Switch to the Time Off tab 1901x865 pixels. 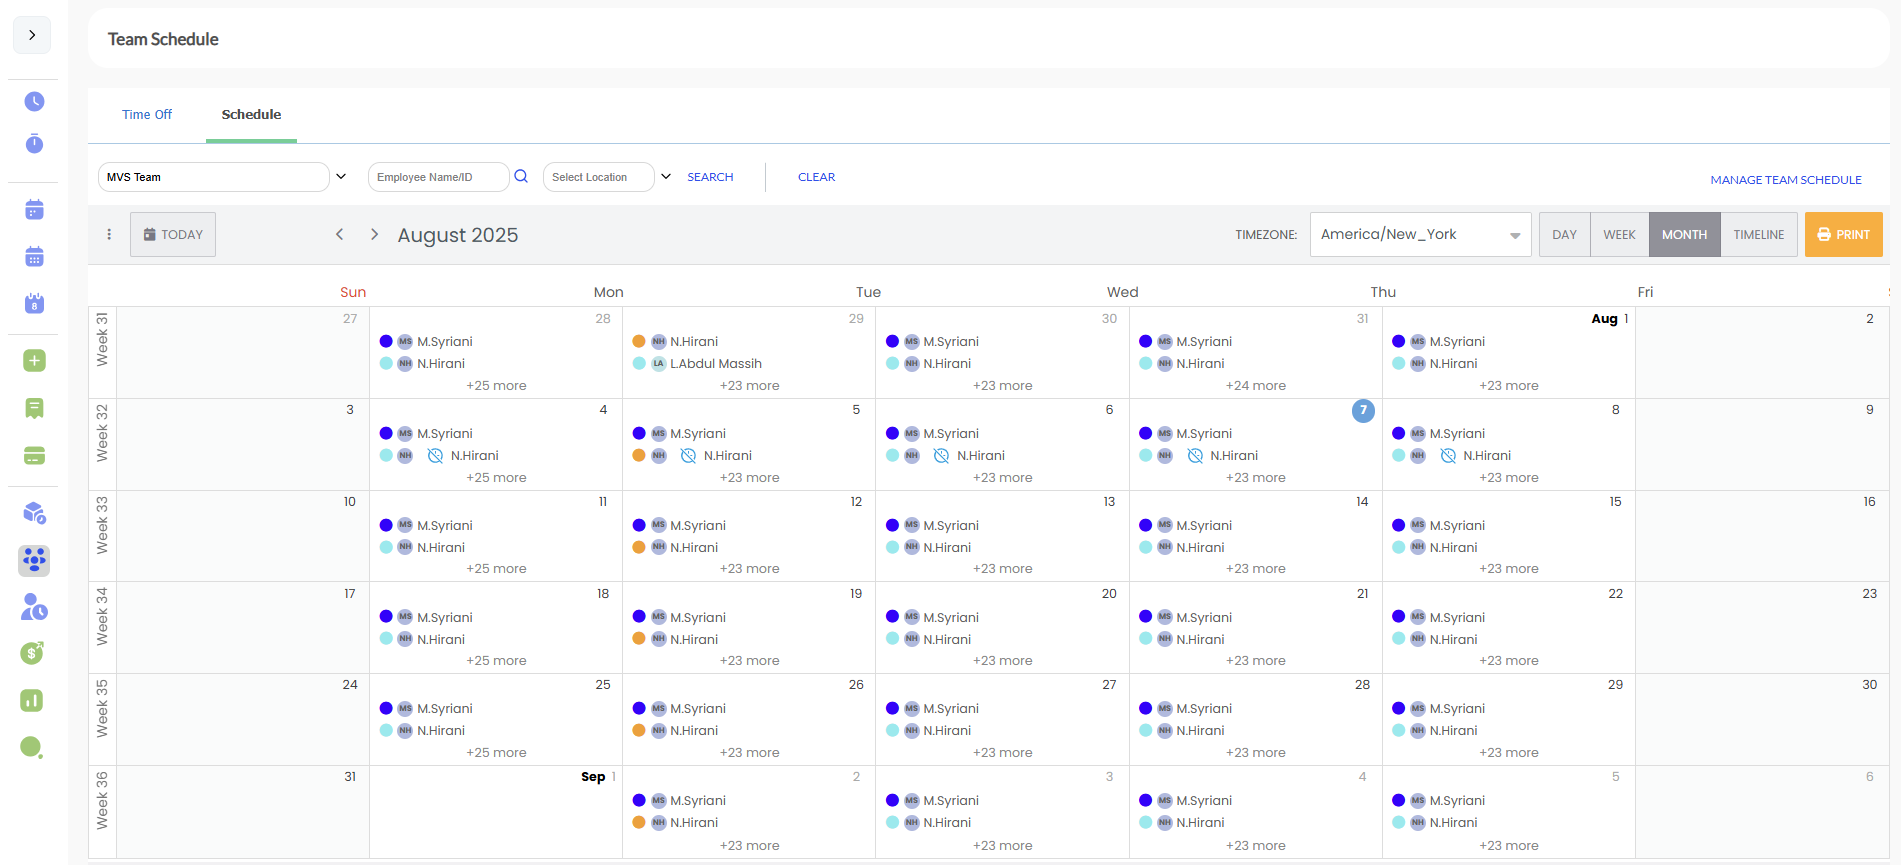(147, 115)
